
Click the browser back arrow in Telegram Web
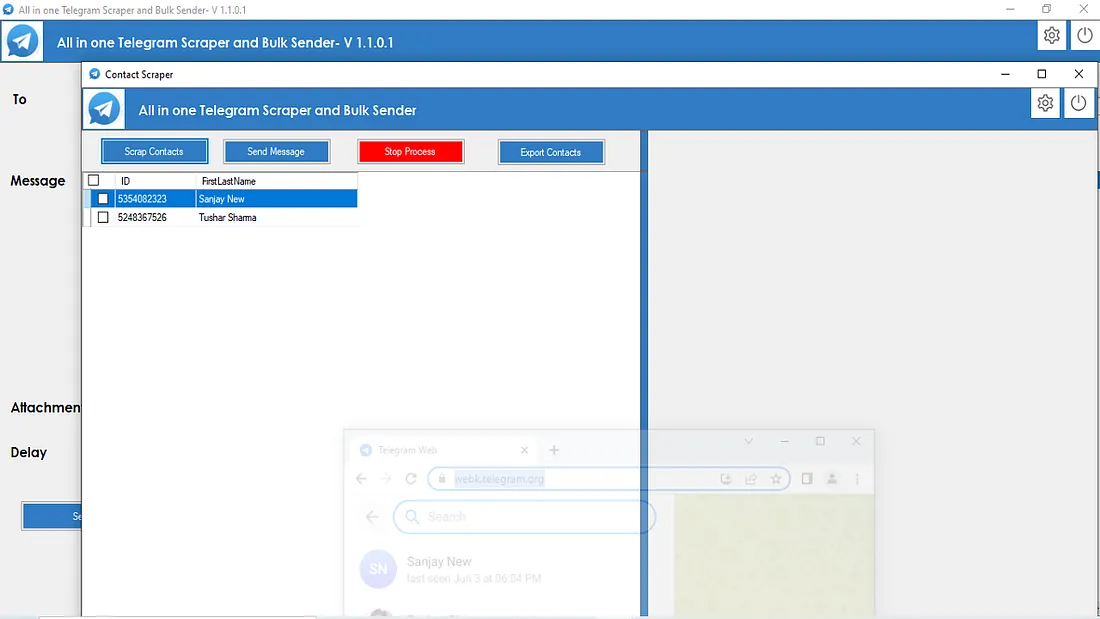coord(361,479)
